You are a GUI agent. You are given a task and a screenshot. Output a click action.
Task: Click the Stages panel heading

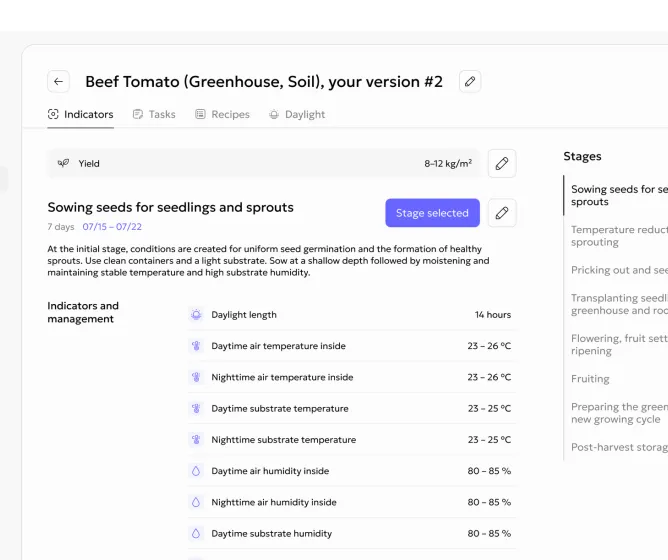(582, 156)
